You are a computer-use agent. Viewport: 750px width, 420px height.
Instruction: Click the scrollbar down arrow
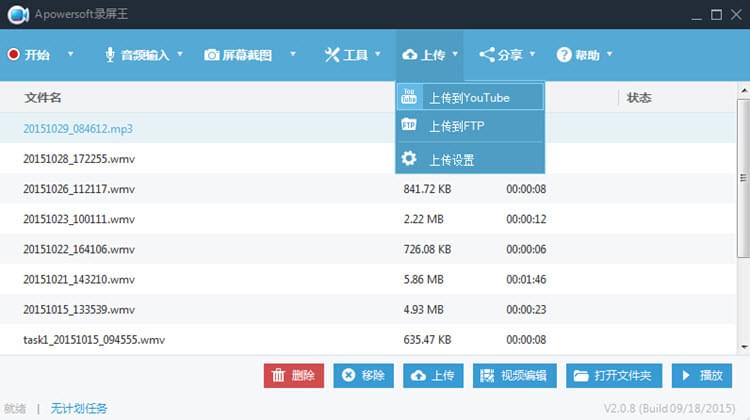pyautogui.click(x=744, y=347)
